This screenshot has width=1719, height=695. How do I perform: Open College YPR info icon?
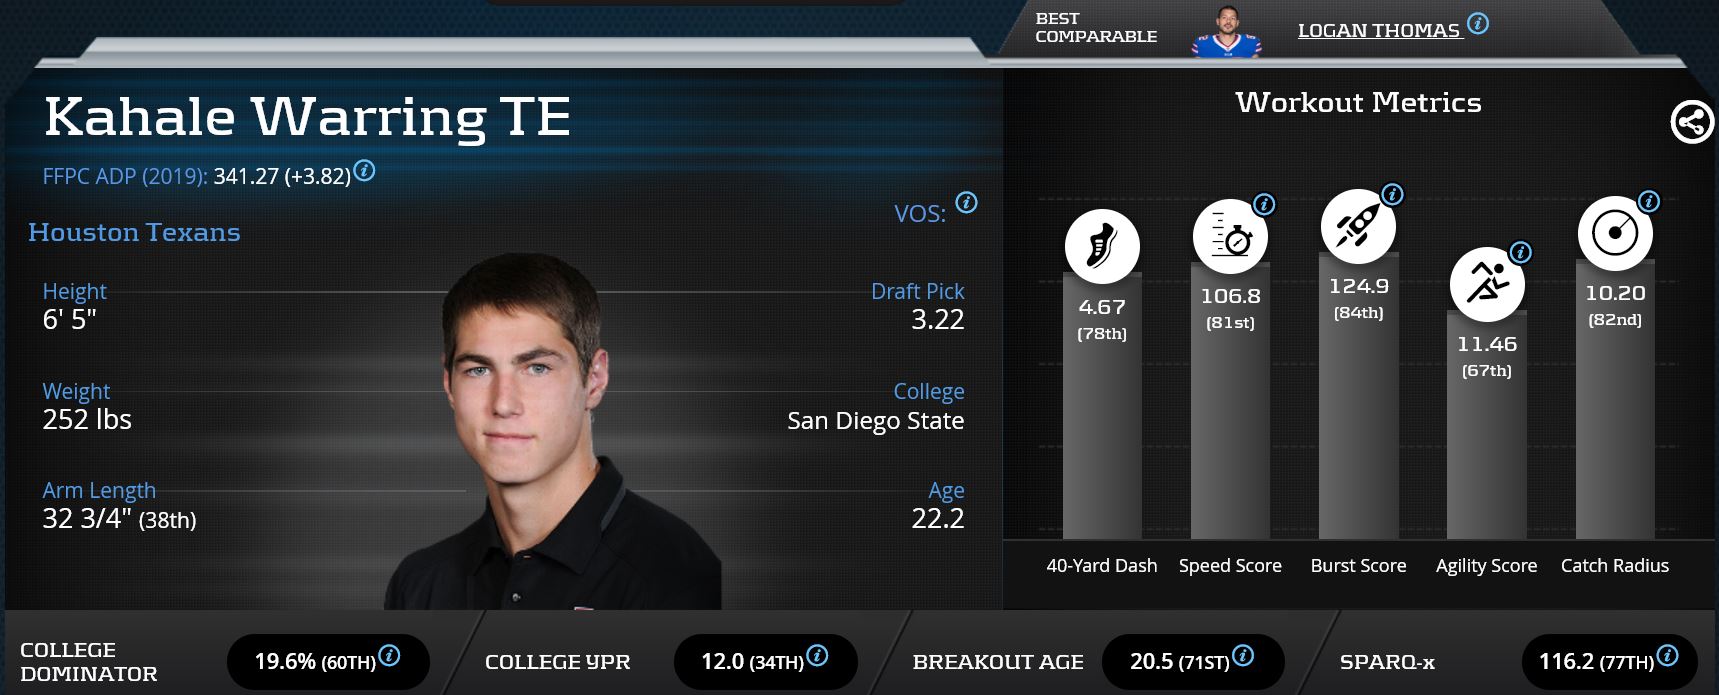coord(817,656)
